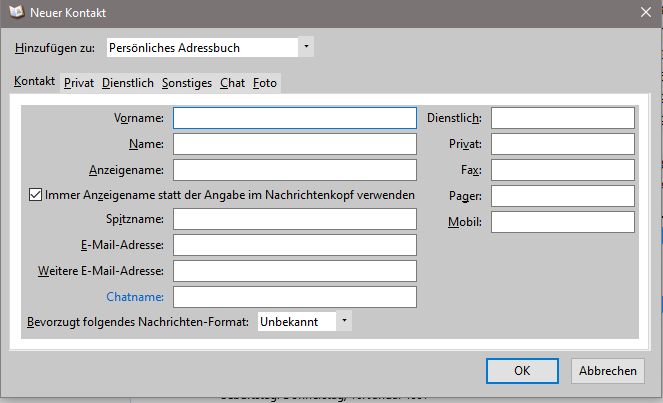The height and width of the screenshot is (403, 663).
Task: Click the Abbrechen button
Action: click(x=607, y=370)
